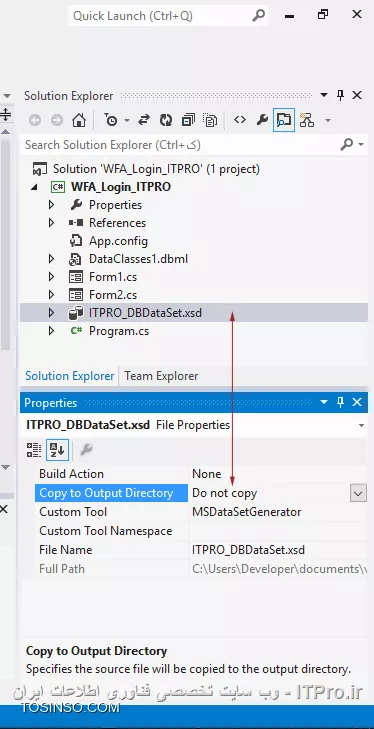
Task: Close the Solution Explorer panel
Action: [357, 95]
